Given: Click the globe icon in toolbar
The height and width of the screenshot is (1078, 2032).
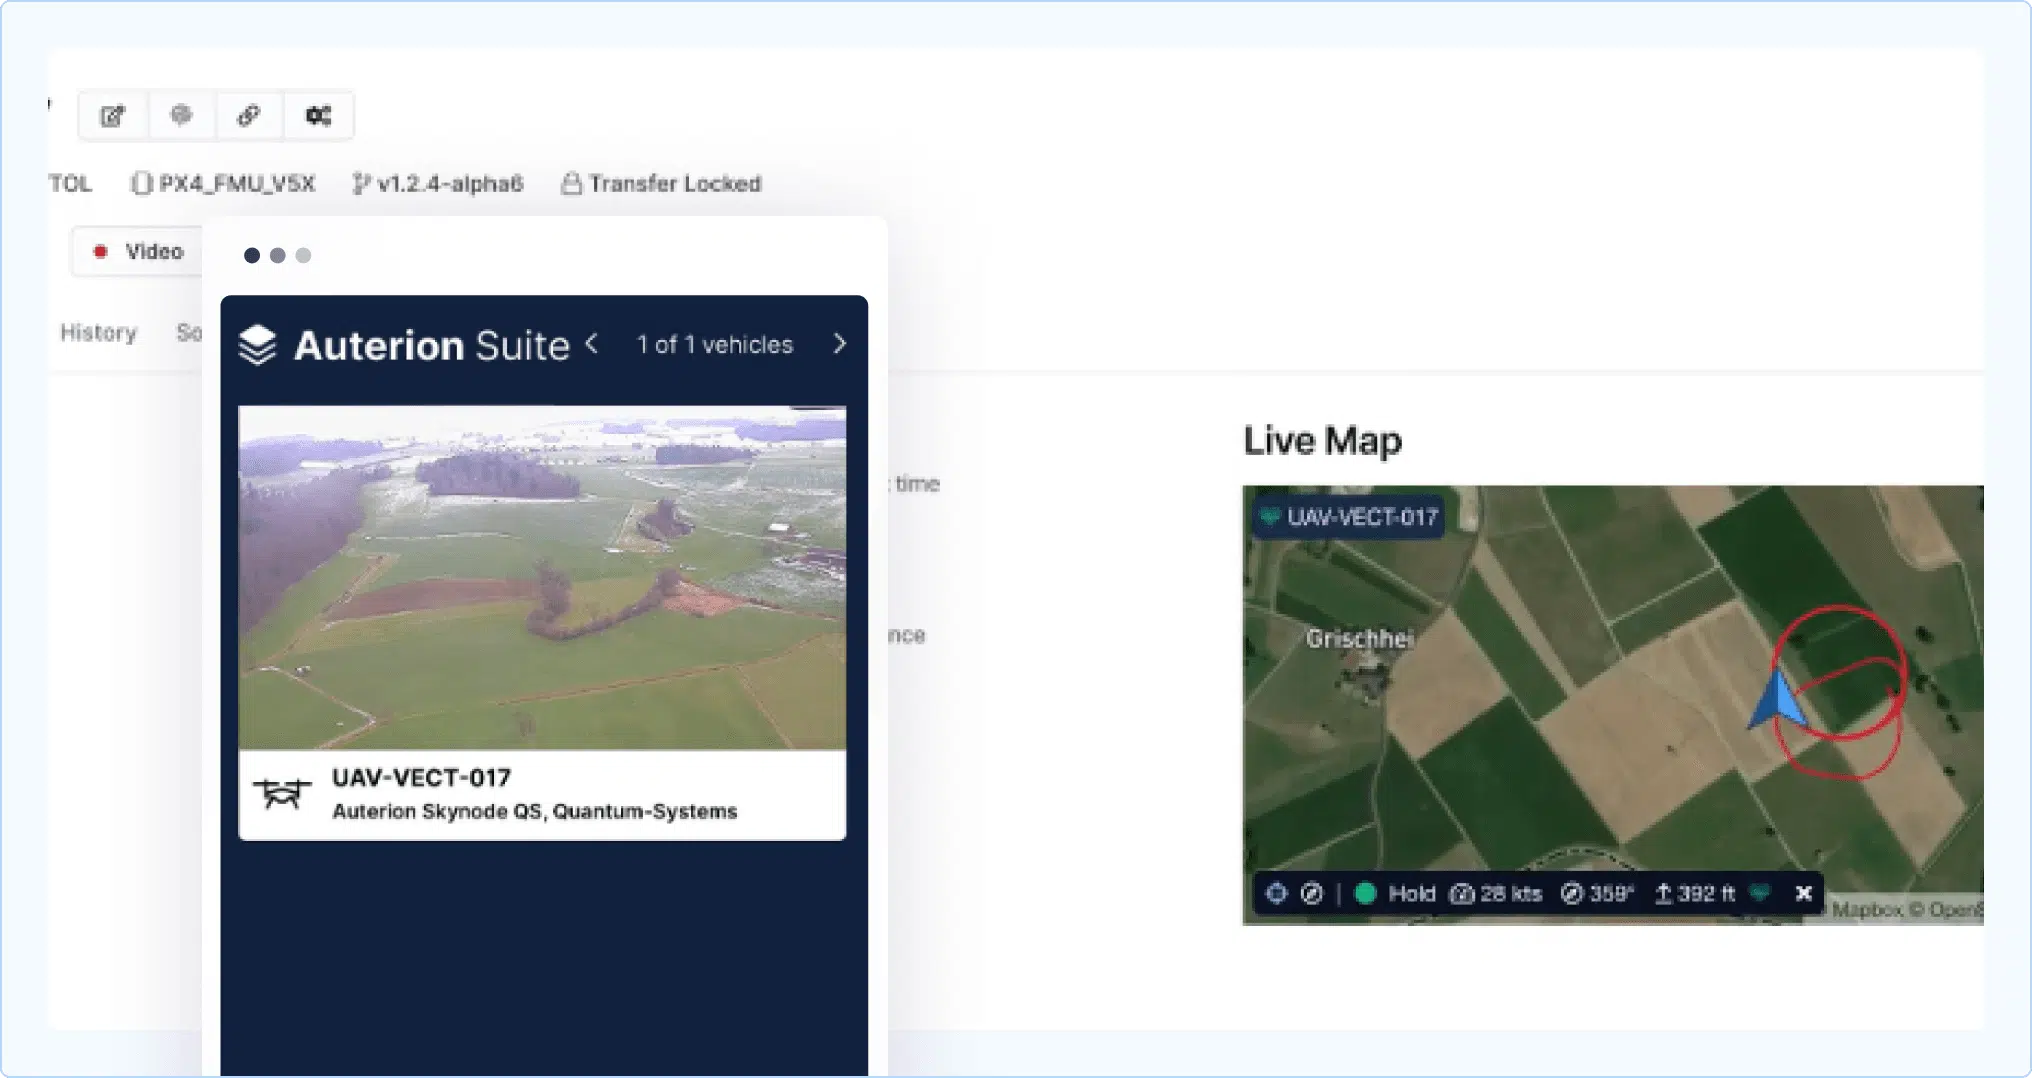Looking at the screenshot, I should (x=181, y=115).
